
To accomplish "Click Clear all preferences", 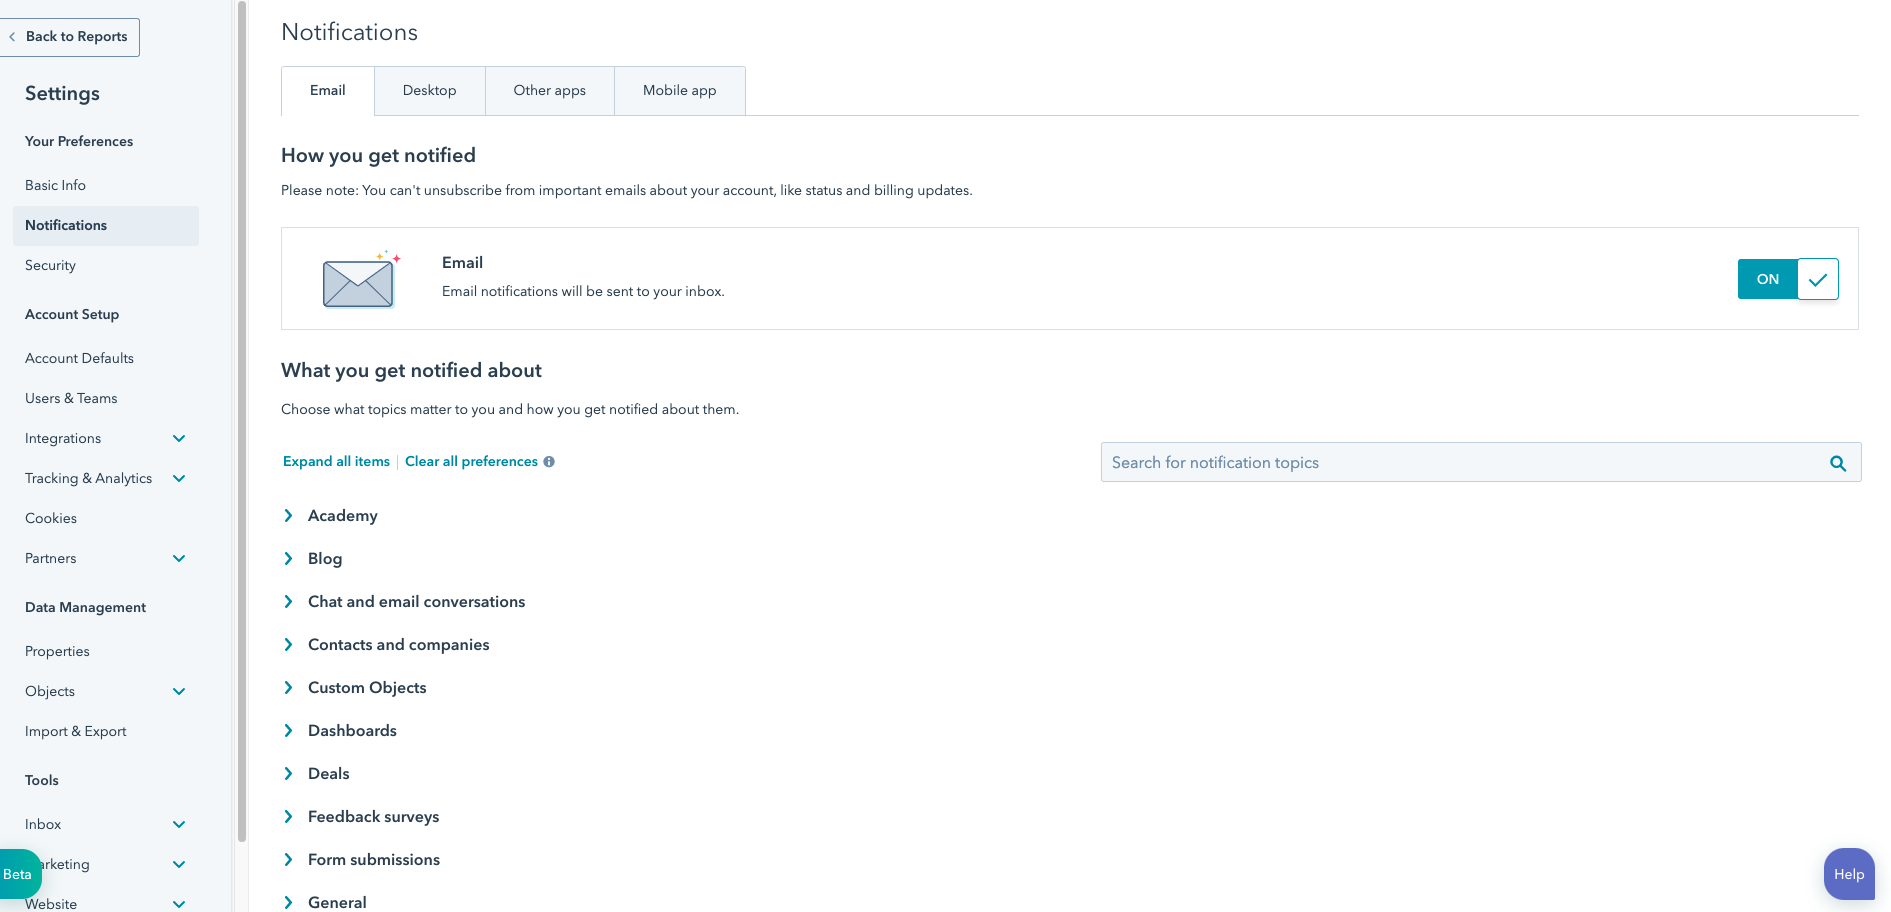I will coord(471,461).
